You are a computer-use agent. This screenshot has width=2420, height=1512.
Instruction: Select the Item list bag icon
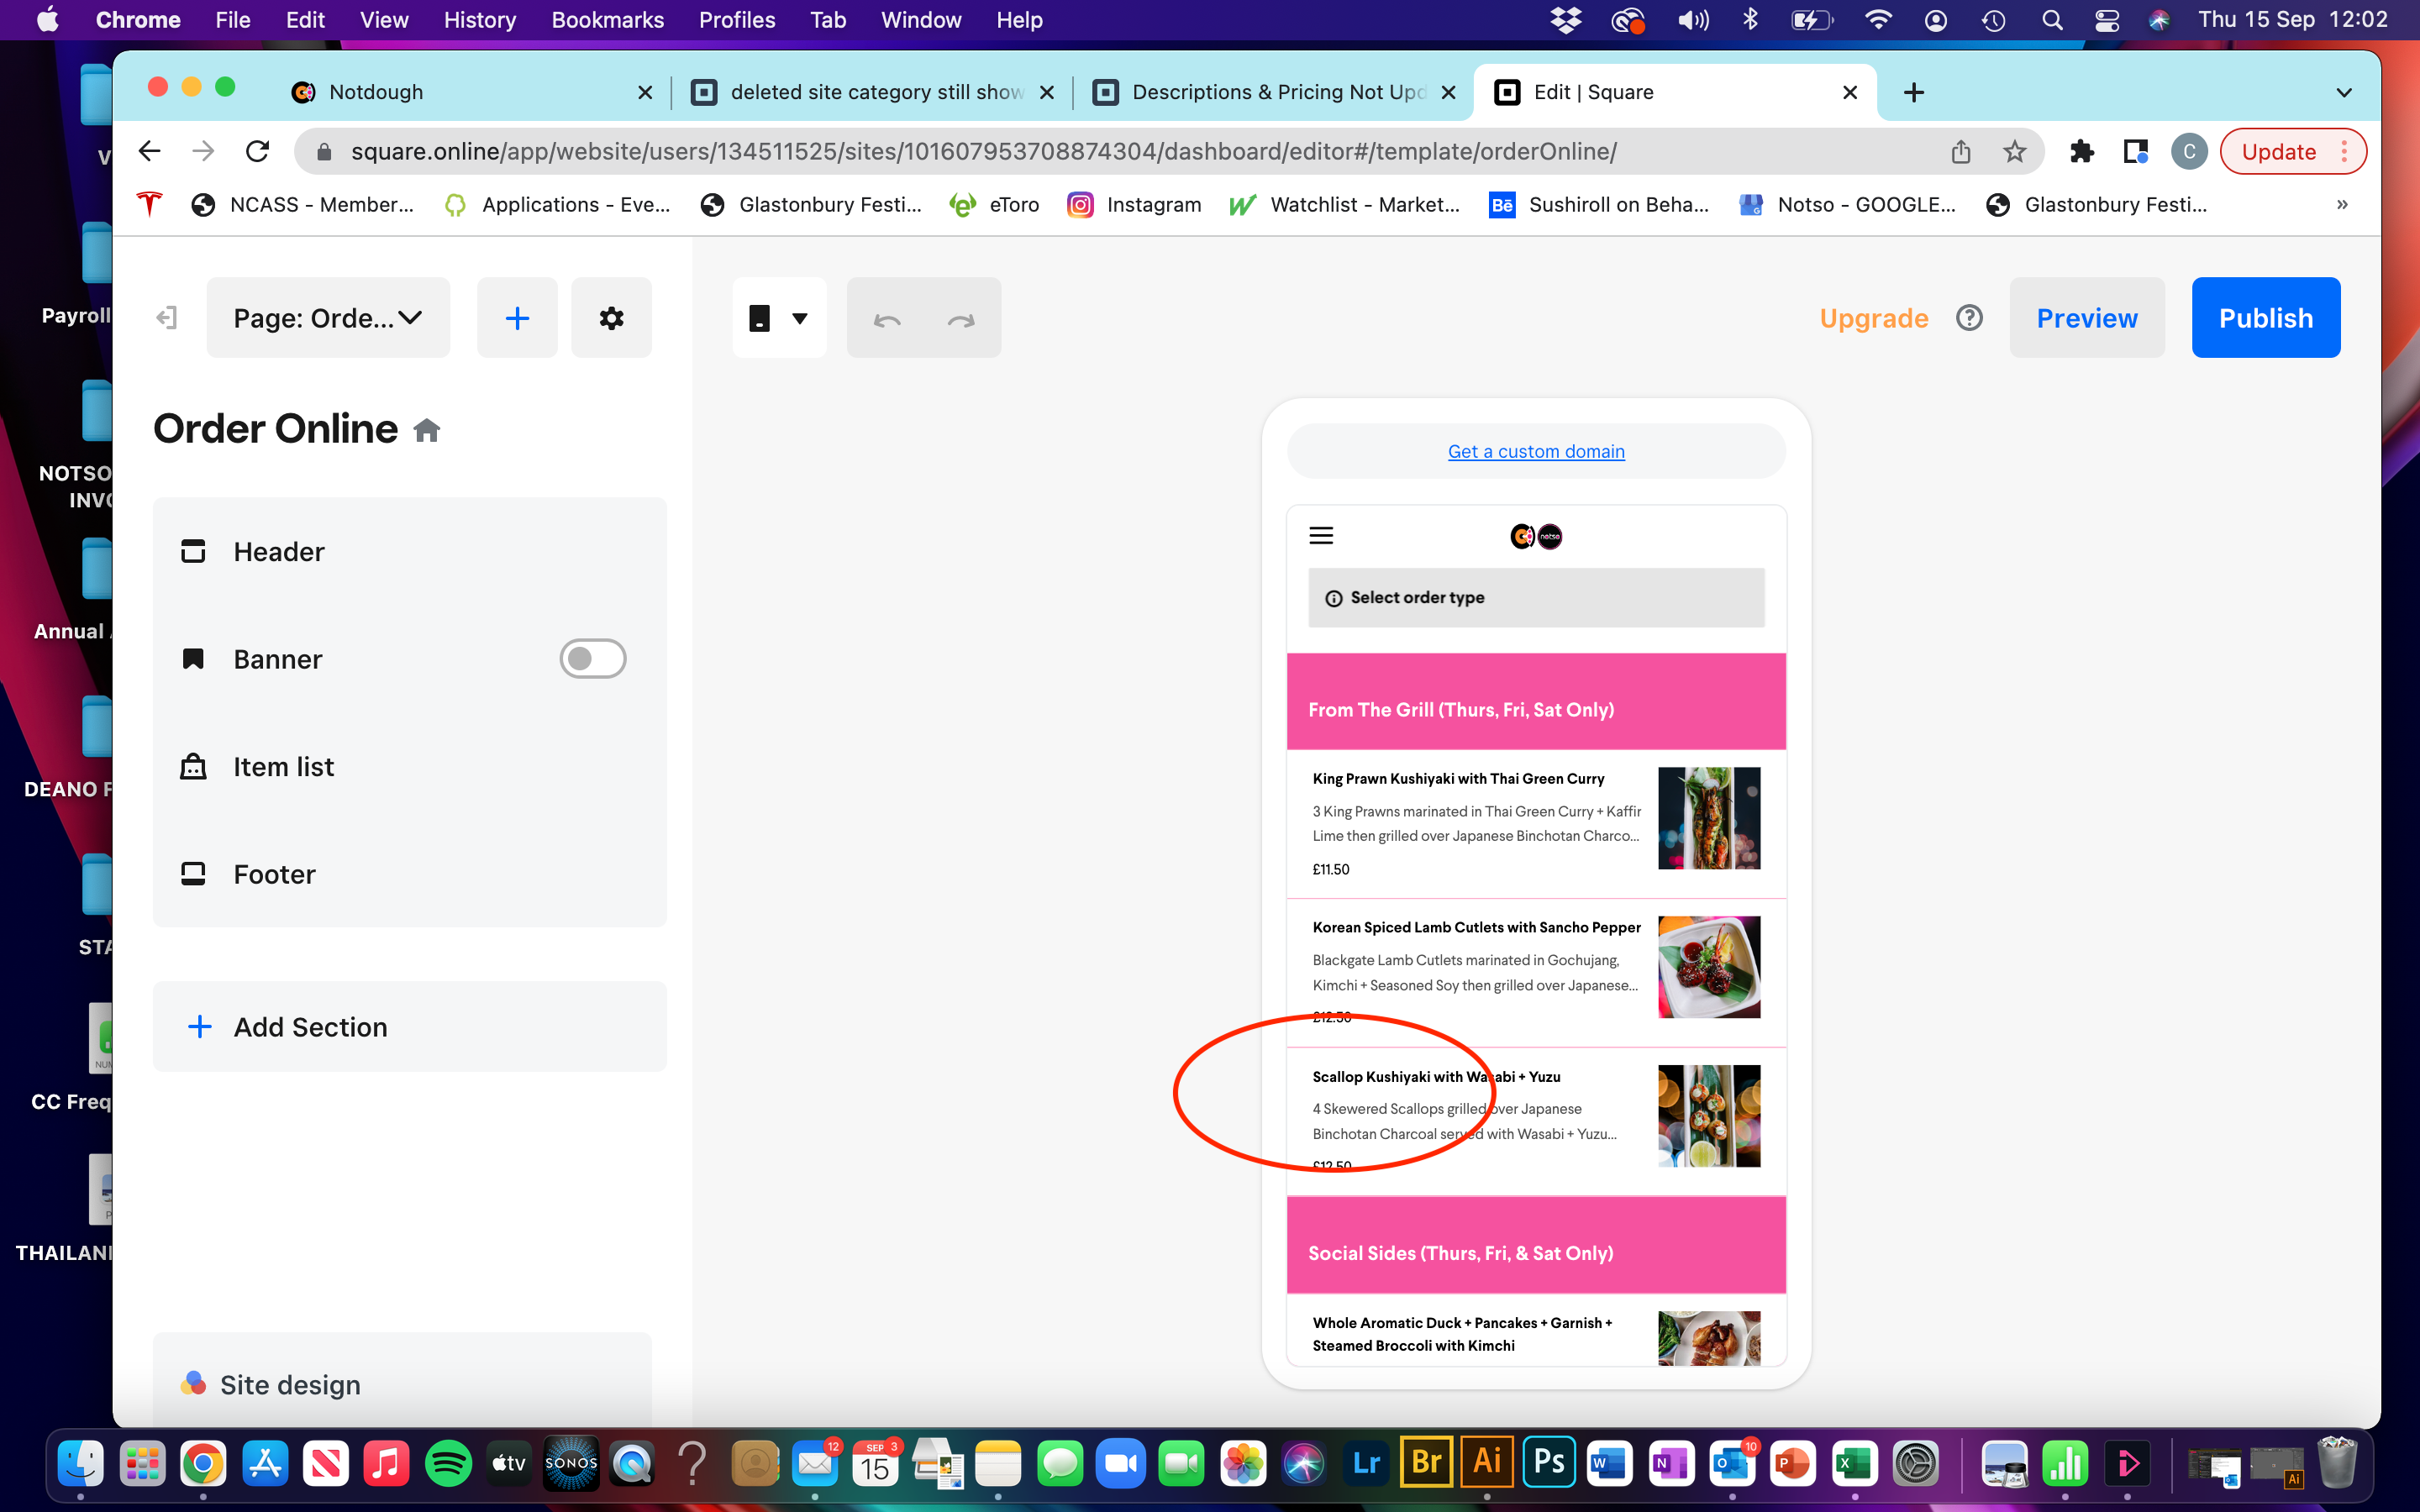(193, 766)
